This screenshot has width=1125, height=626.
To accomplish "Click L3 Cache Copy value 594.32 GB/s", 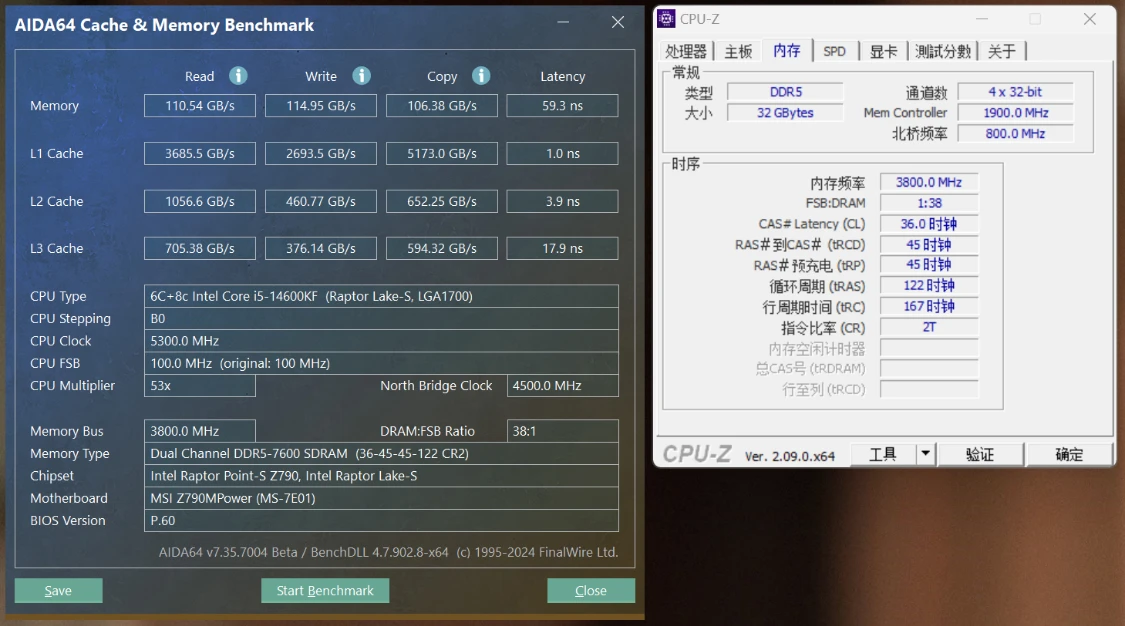I will point(442,248).
